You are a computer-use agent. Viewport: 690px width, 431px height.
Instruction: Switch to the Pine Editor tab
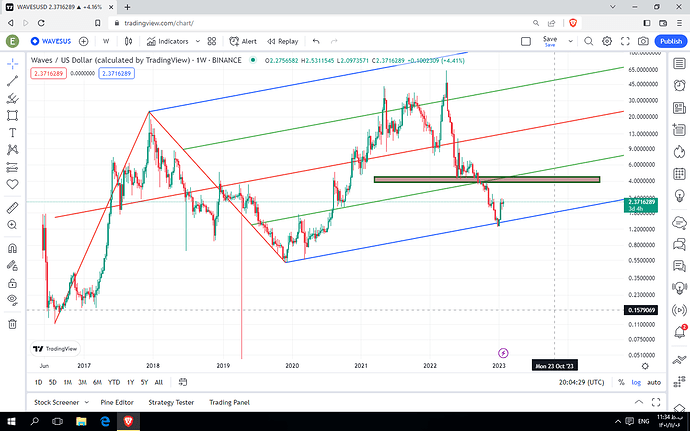coord(119,402)
